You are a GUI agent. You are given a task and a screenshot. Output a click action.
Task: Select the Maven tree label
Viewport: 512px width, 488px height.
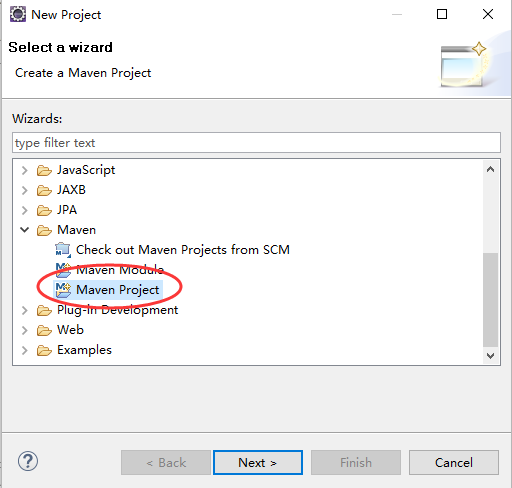tap(76, 230)
